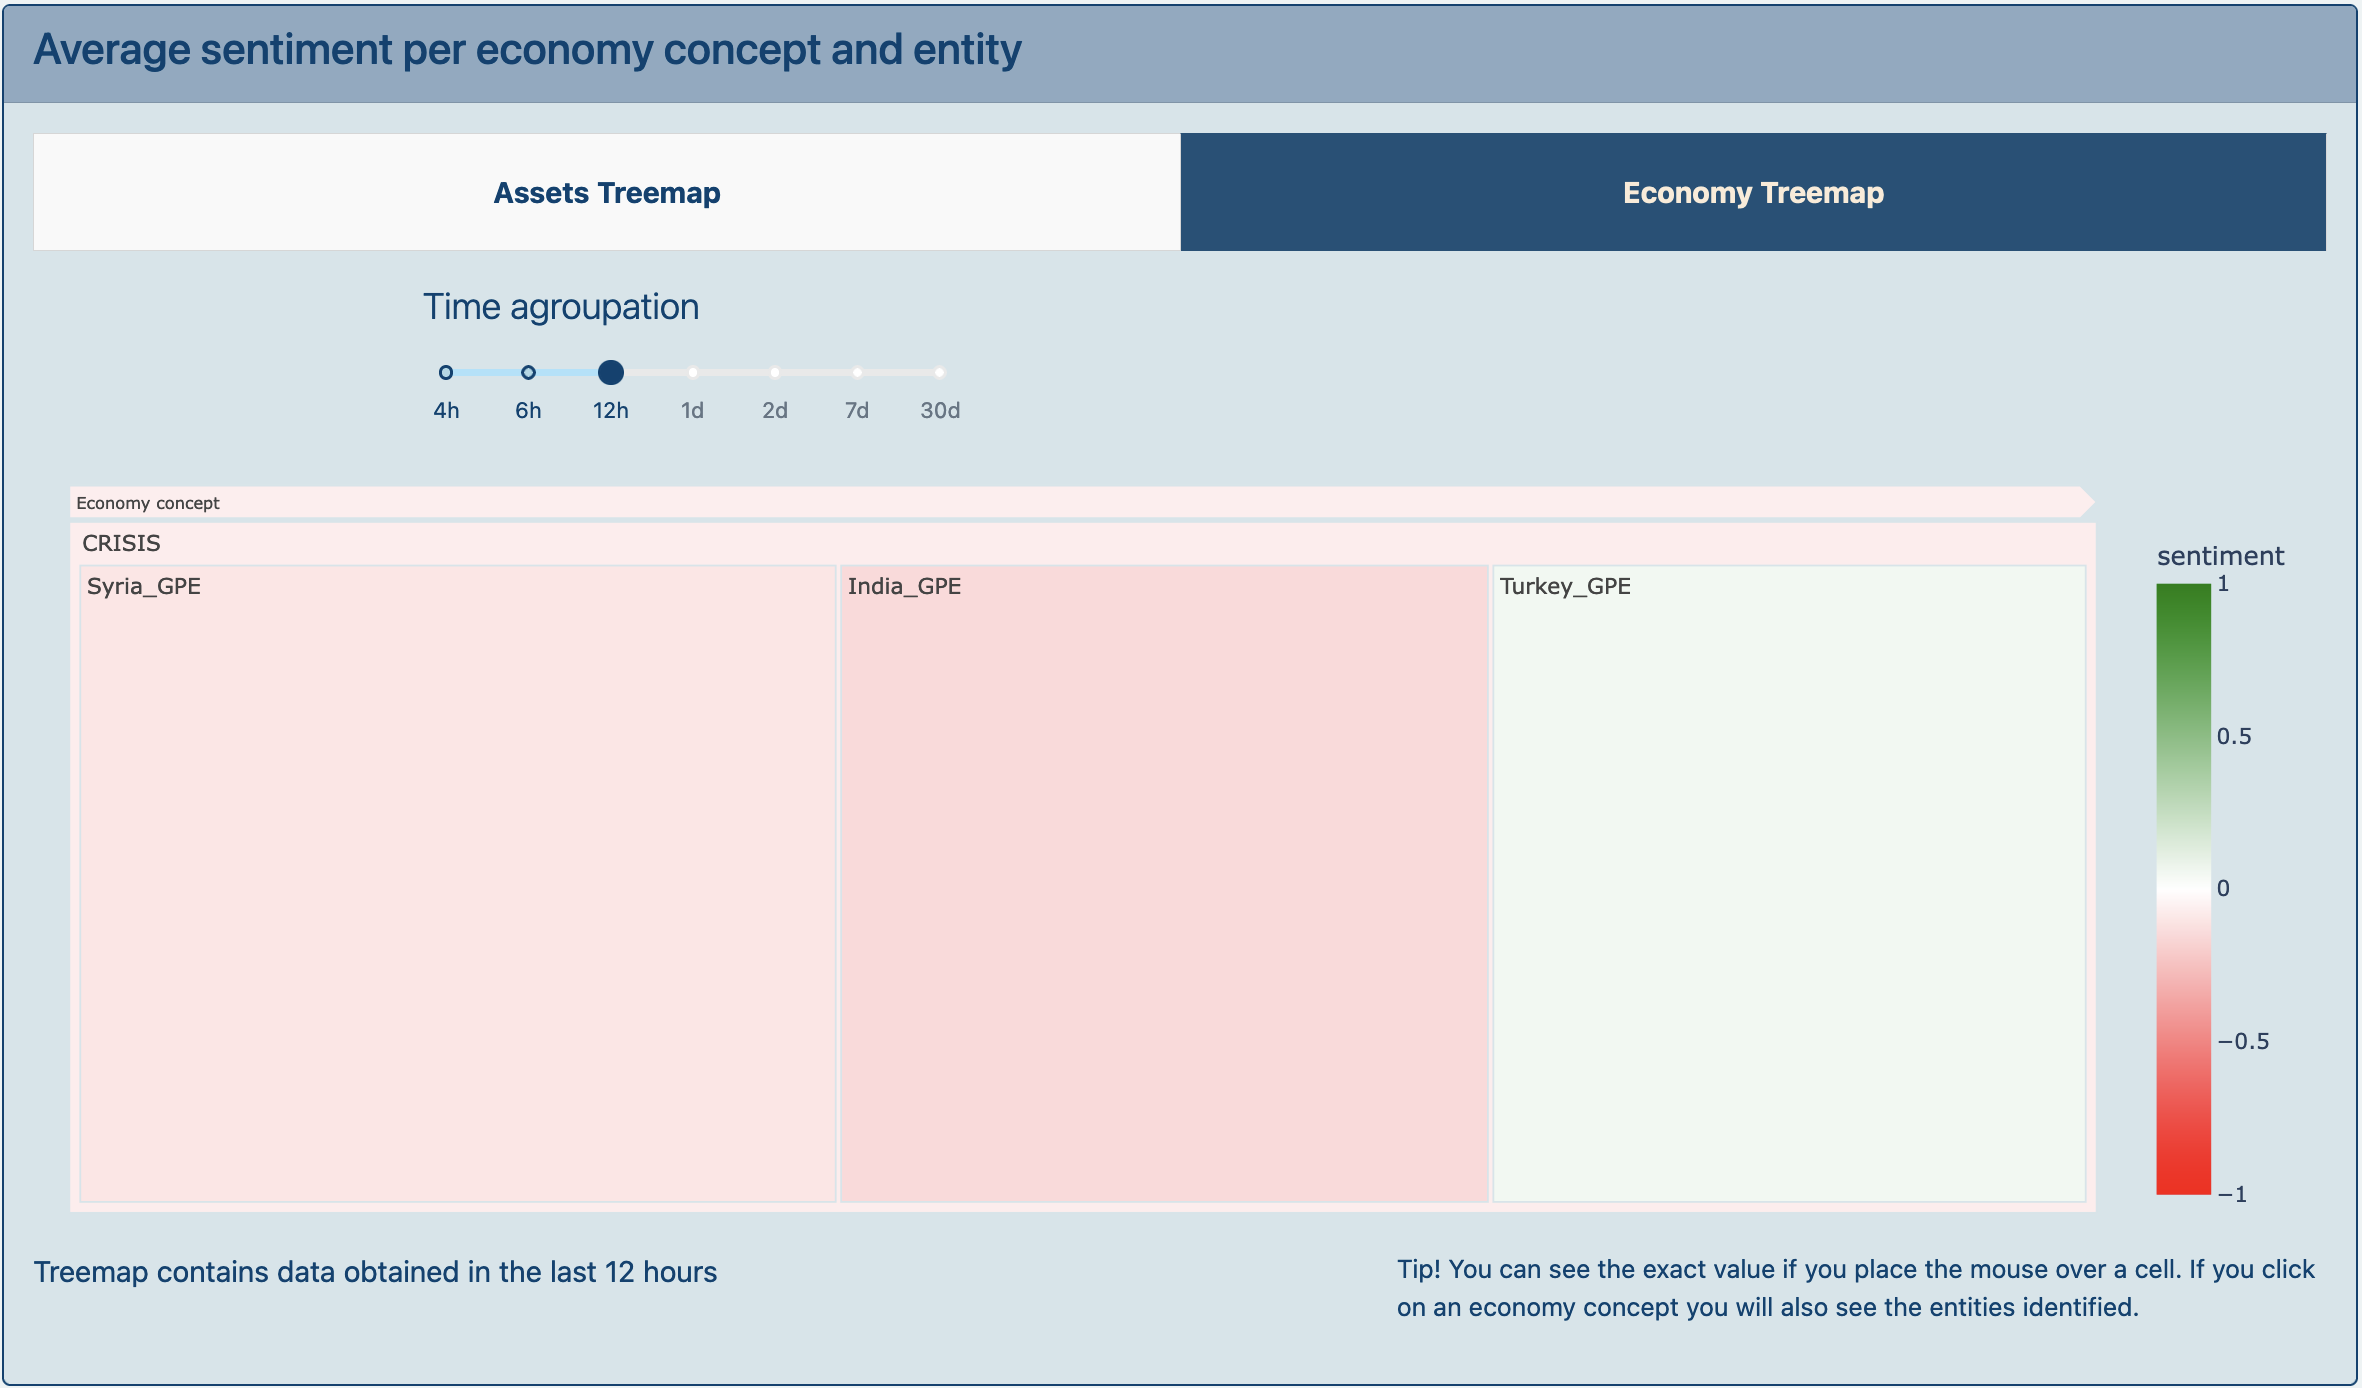
Task: Click the 'Time agroupation' label
Action: [561, 307]
